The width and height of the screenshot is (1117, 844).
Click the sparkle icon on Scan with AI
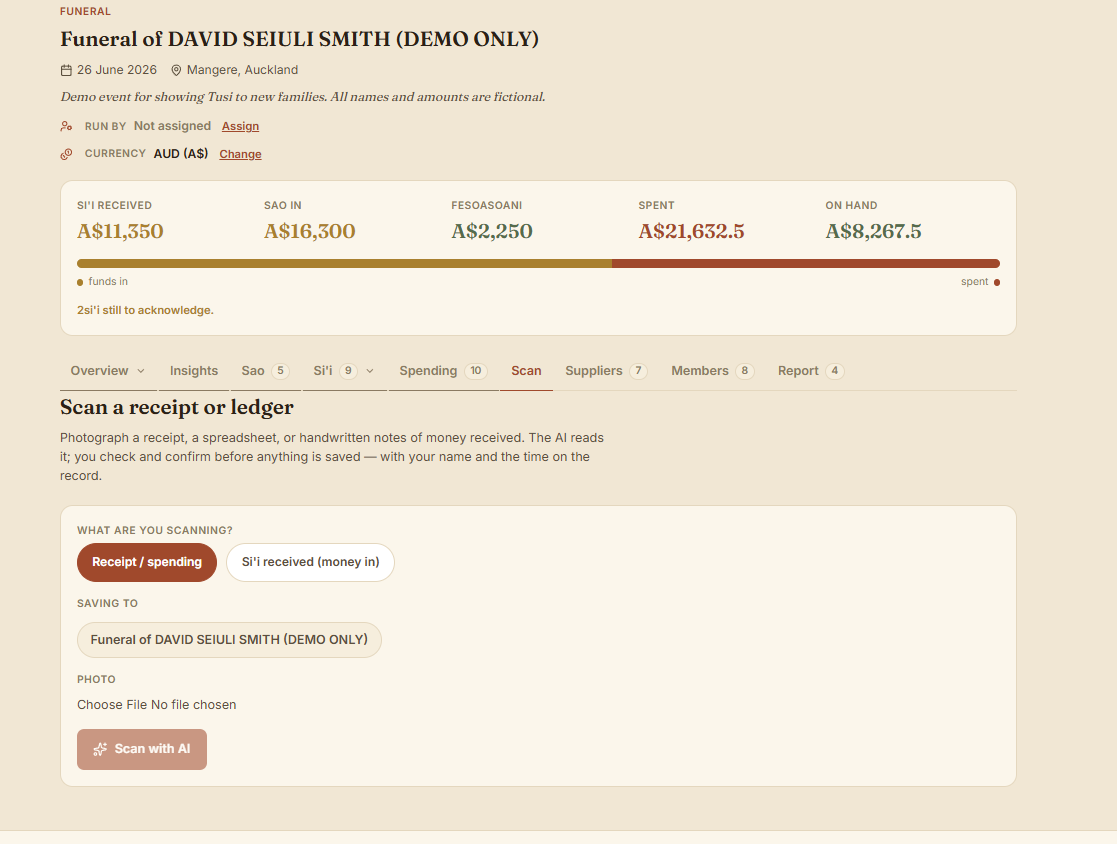pyautogui.click(x=100, y=749)
